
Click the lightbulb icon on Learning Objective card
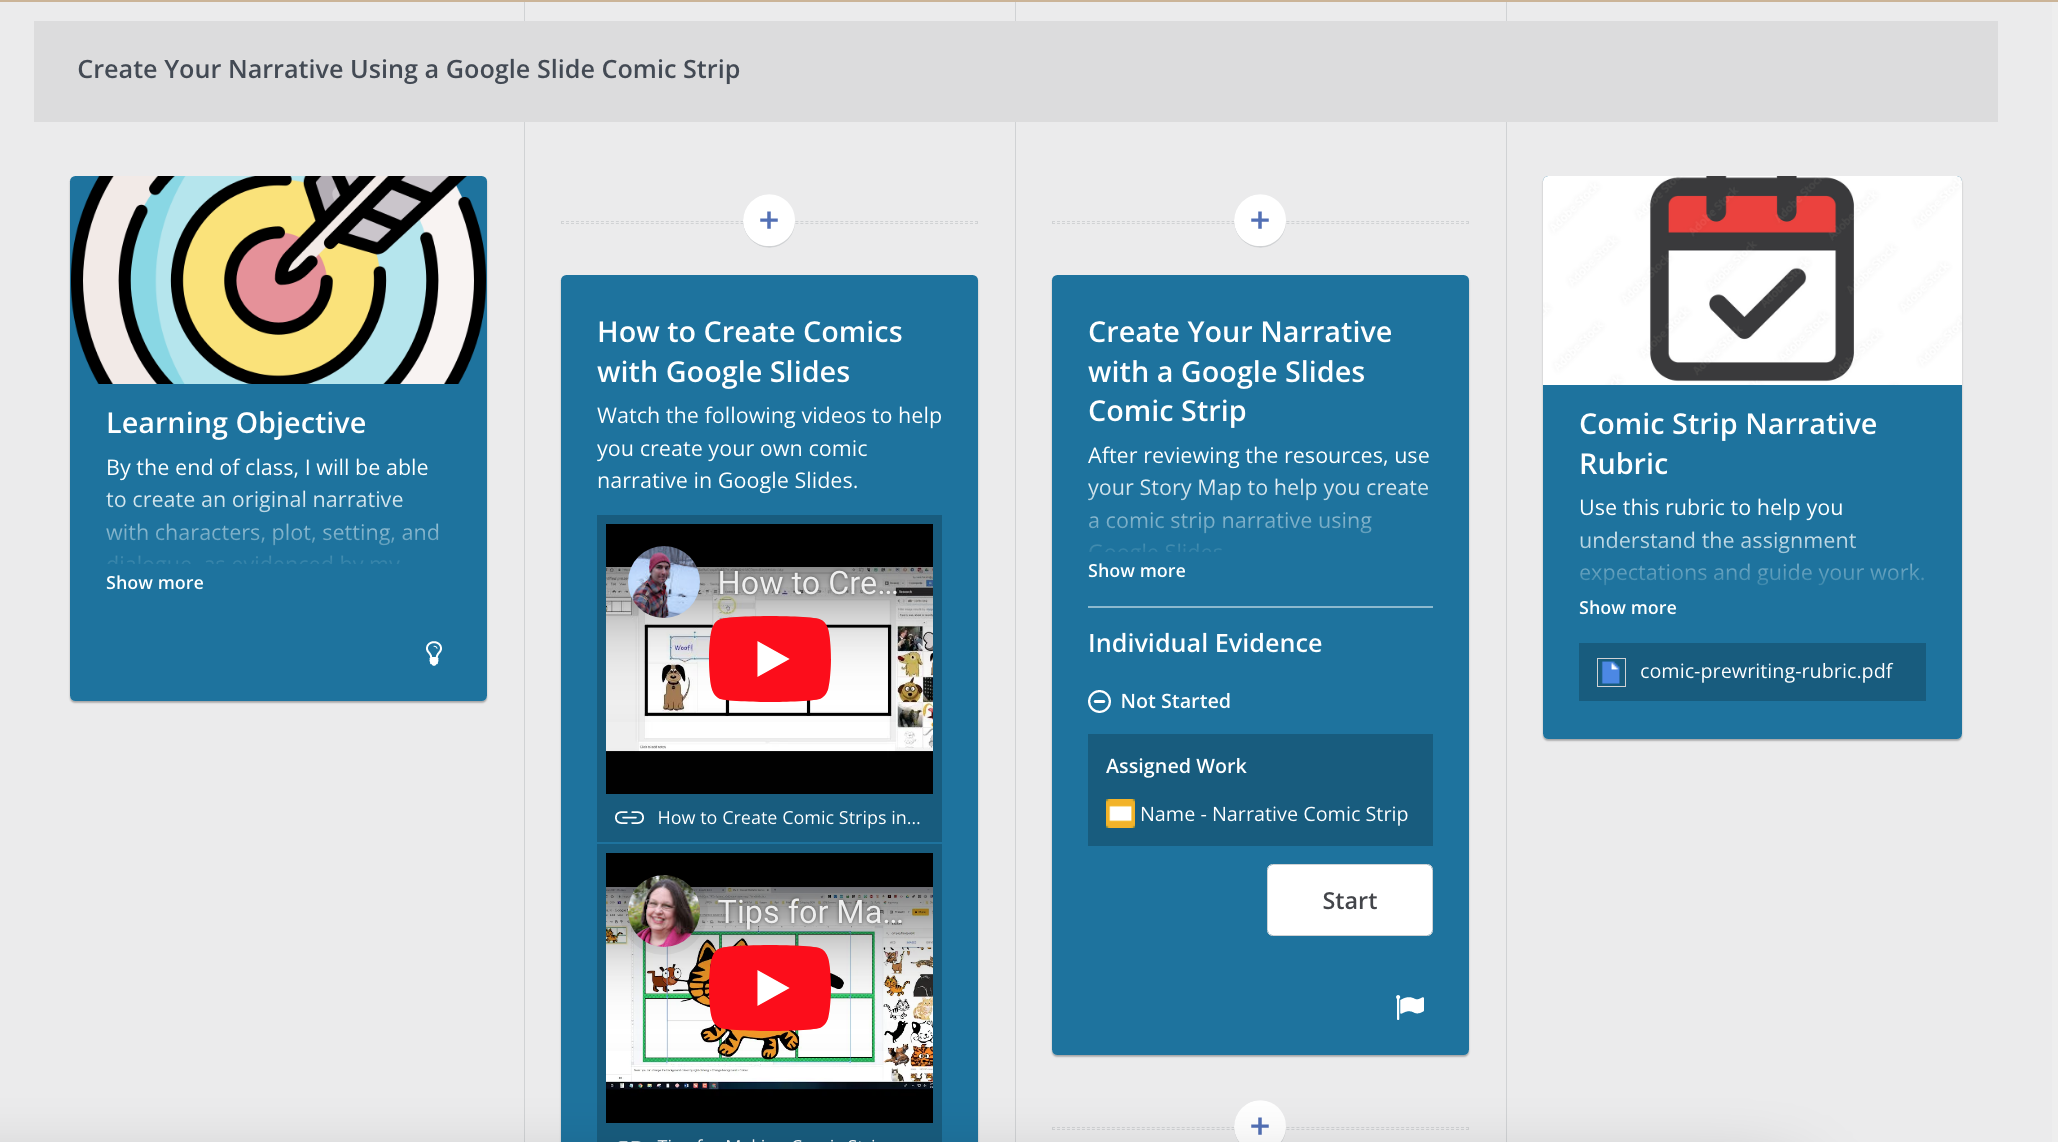click(434, 653)
